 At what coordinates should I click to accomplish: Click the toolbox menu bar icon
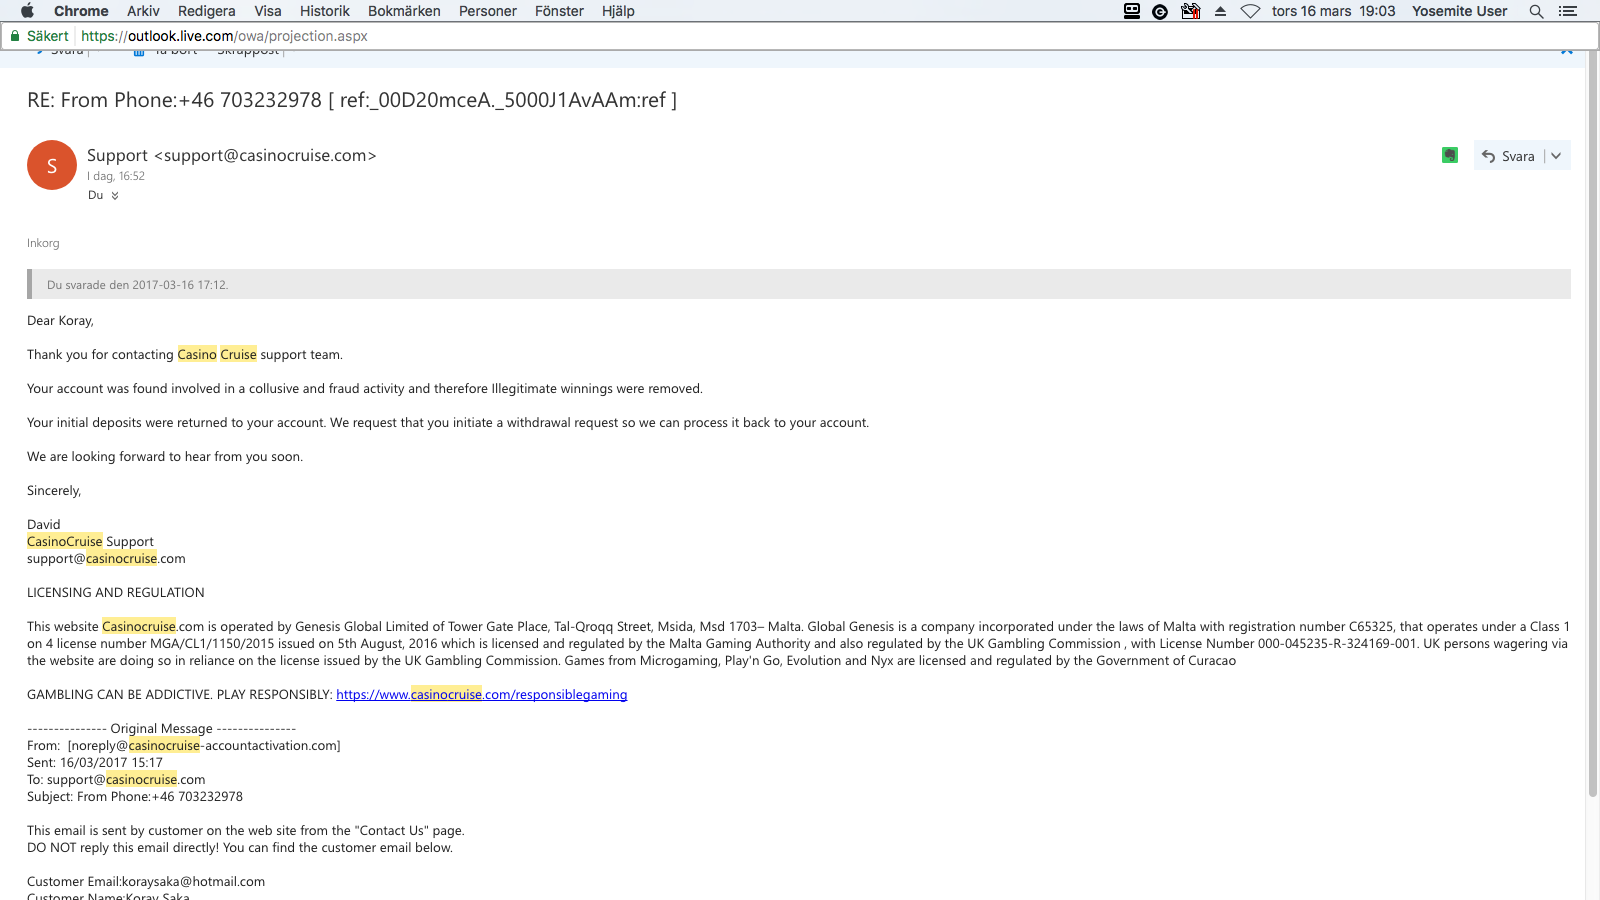1190,11
